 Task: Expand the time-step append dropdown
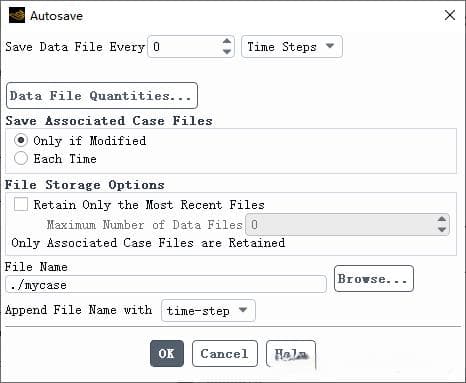point(208,311)
